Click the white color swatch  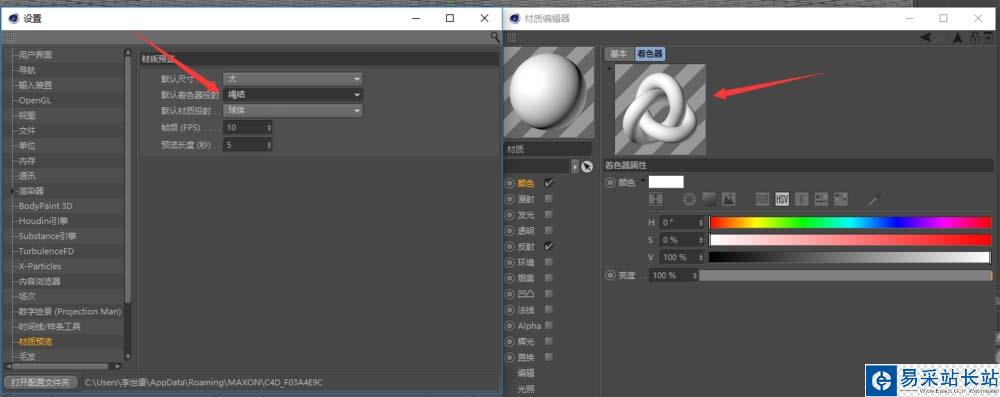(666, 183)
